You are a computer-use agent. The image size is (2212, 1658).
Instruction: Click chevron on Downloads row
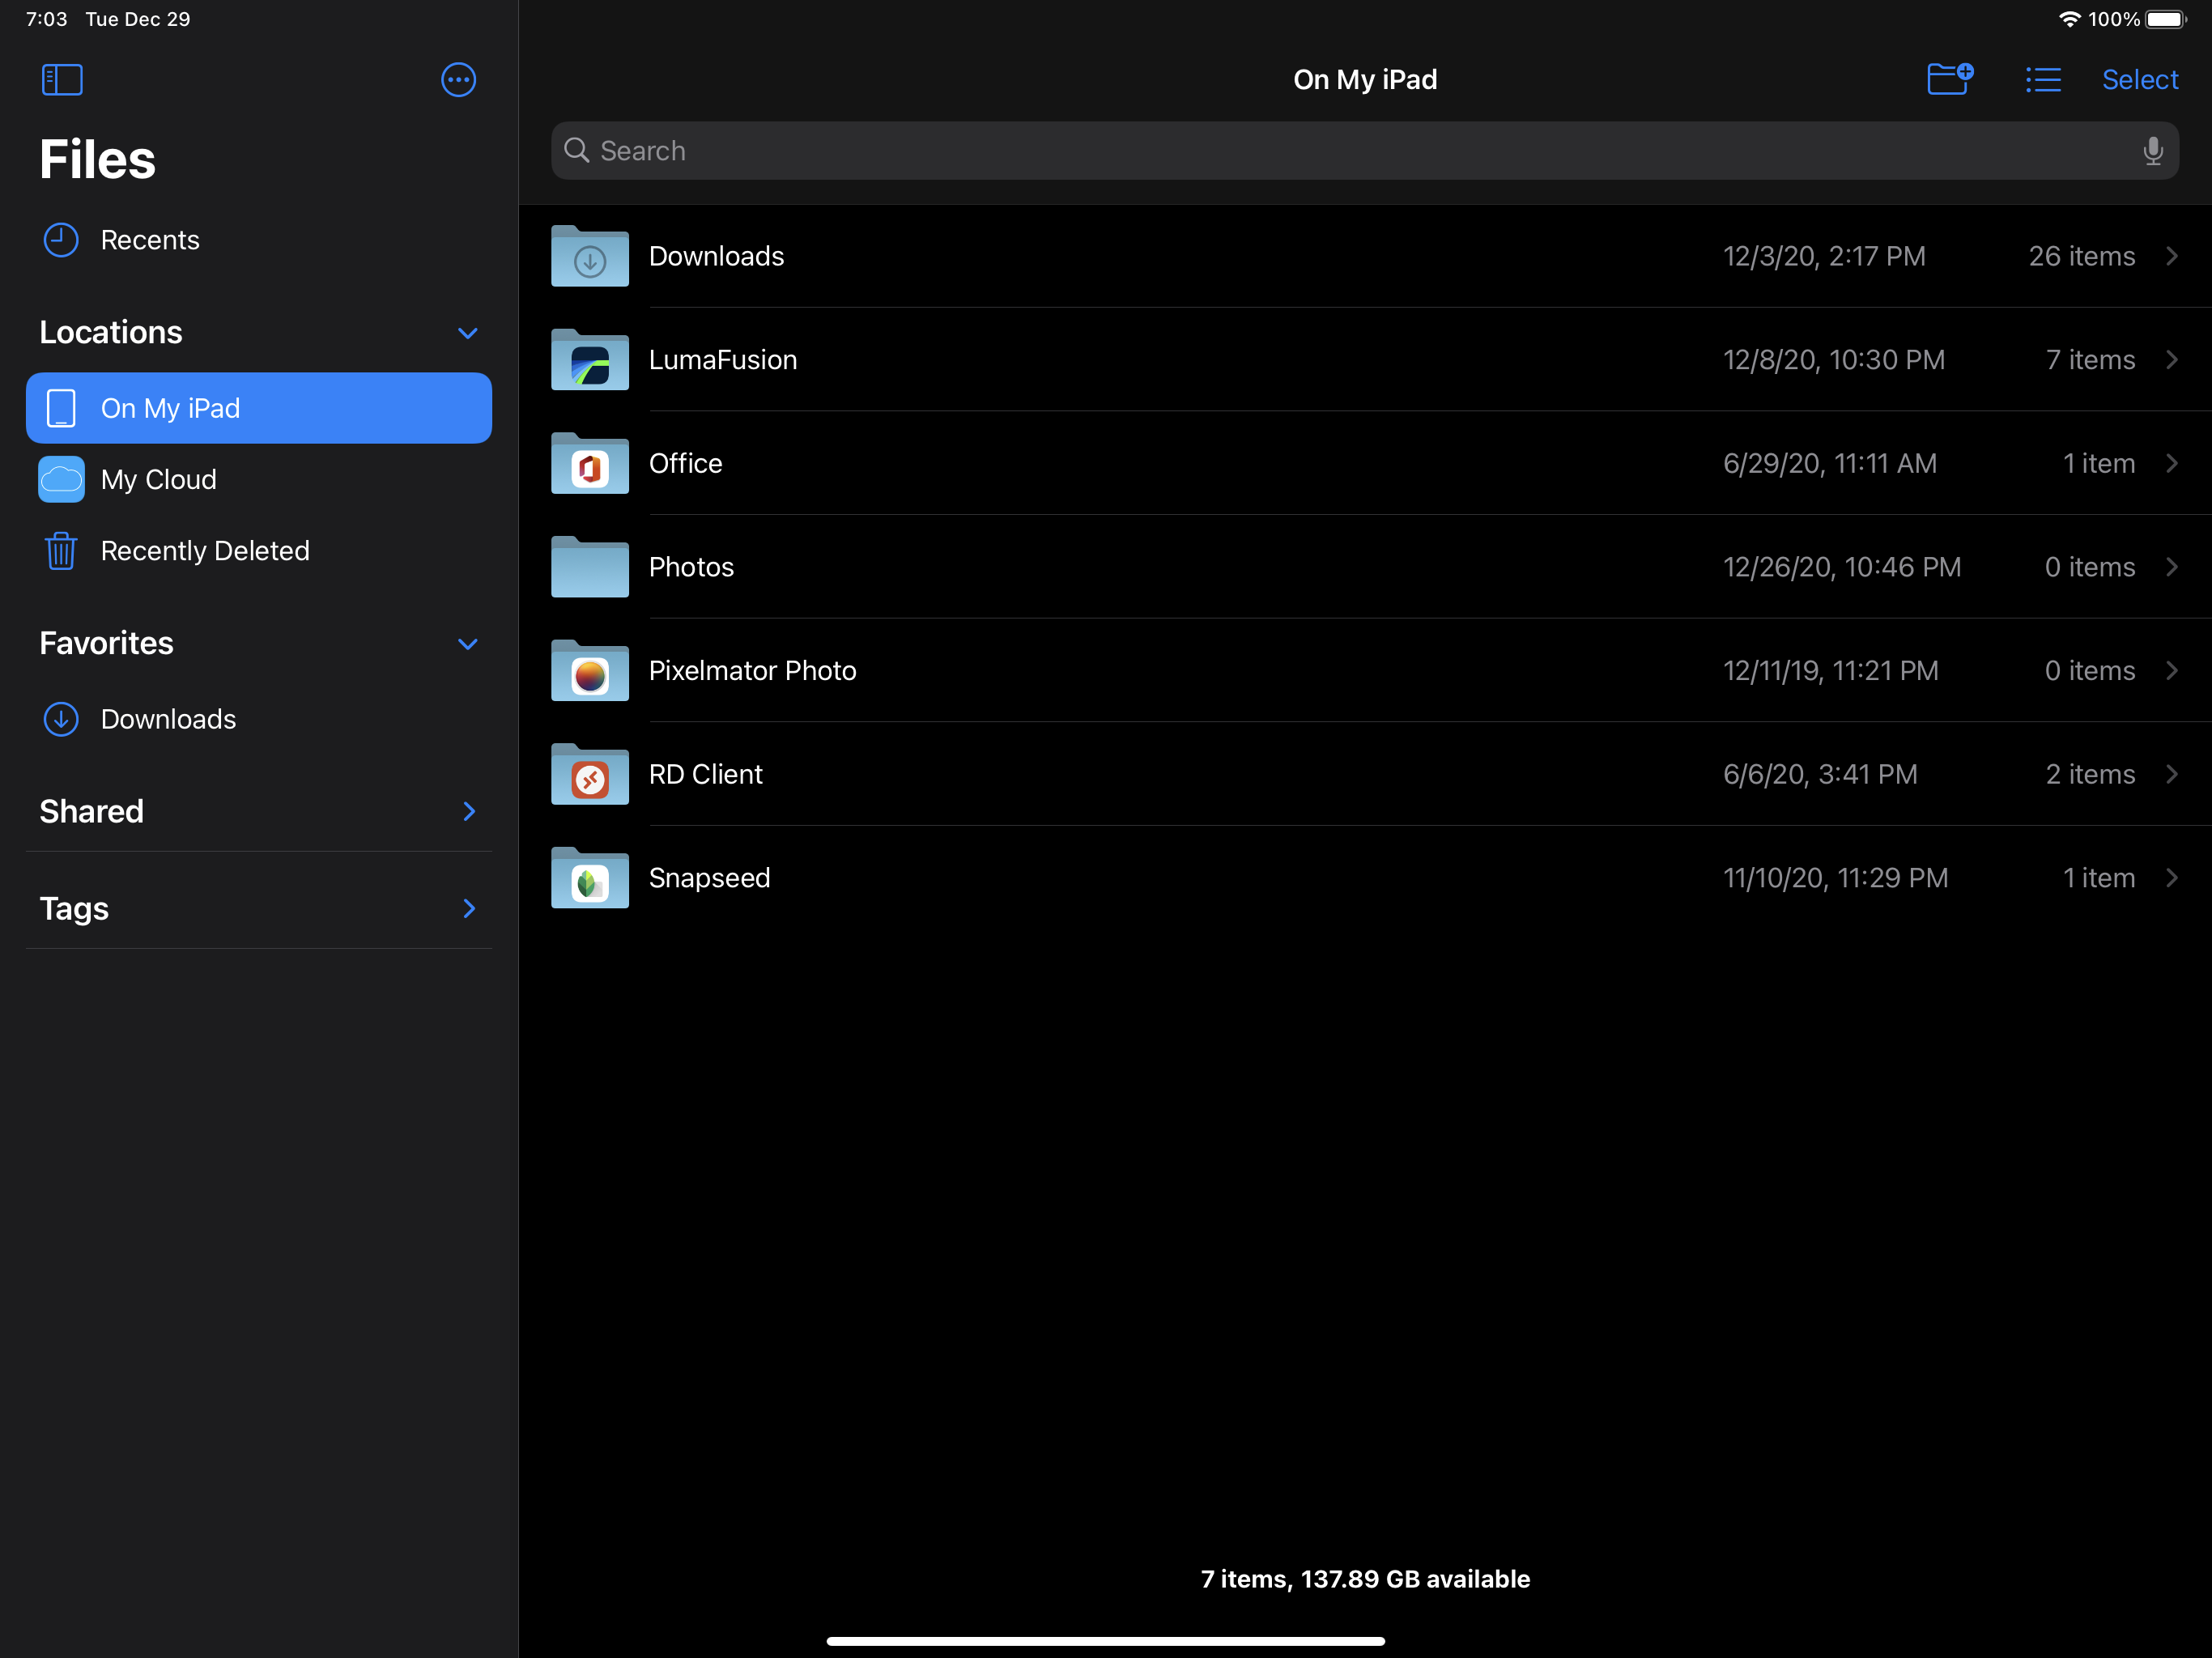[2172, 256]
